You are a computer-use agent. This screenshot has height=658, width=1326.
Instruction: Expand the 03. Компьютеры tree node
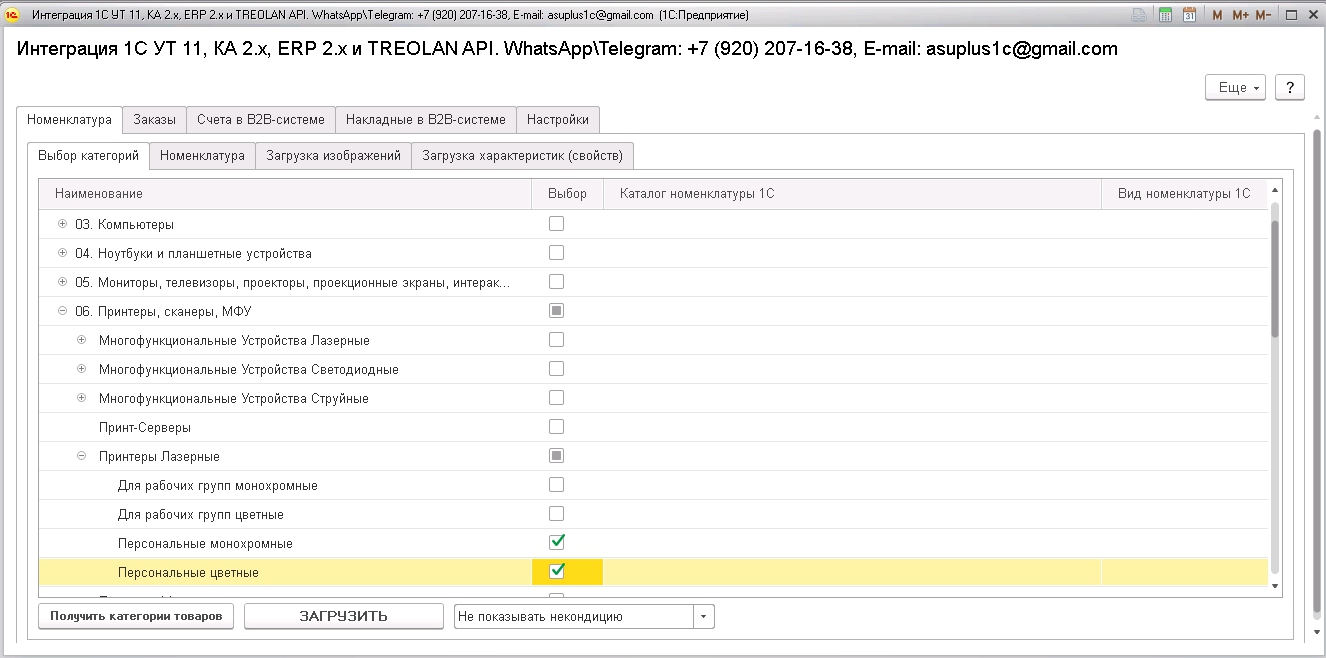tap(63, 224)
